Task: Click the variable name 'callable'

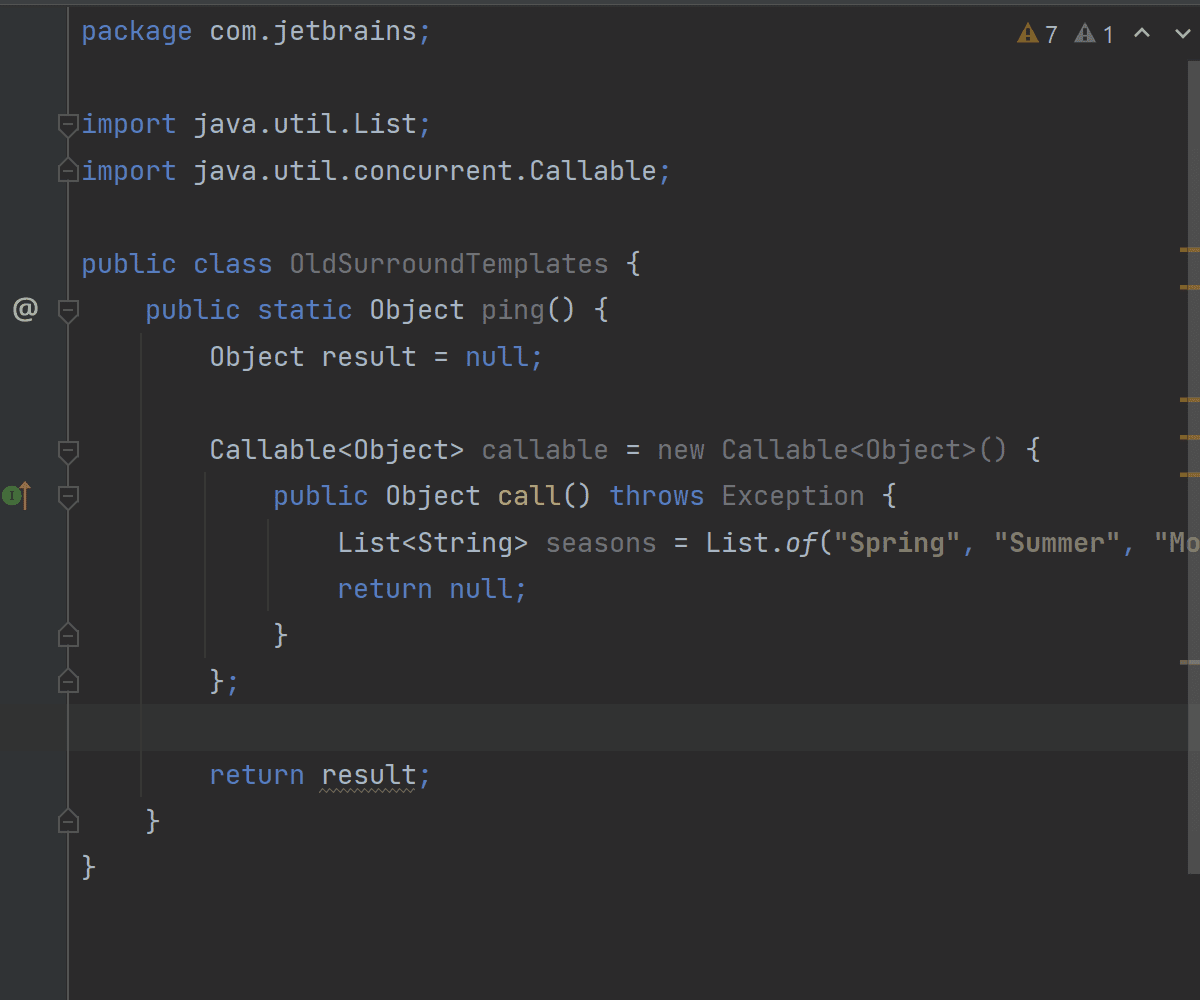Action: [545, 450]
